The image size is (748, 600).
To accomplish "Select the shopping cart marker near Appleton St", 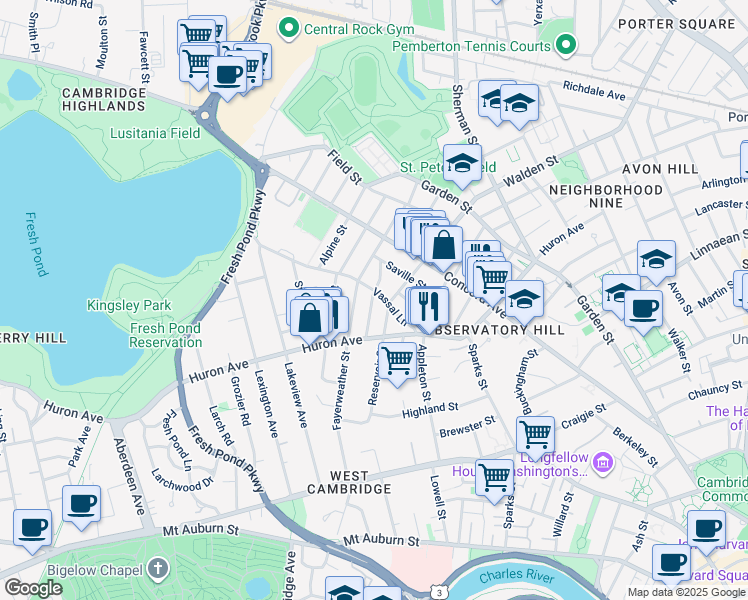I will click(x=397, y=362).
